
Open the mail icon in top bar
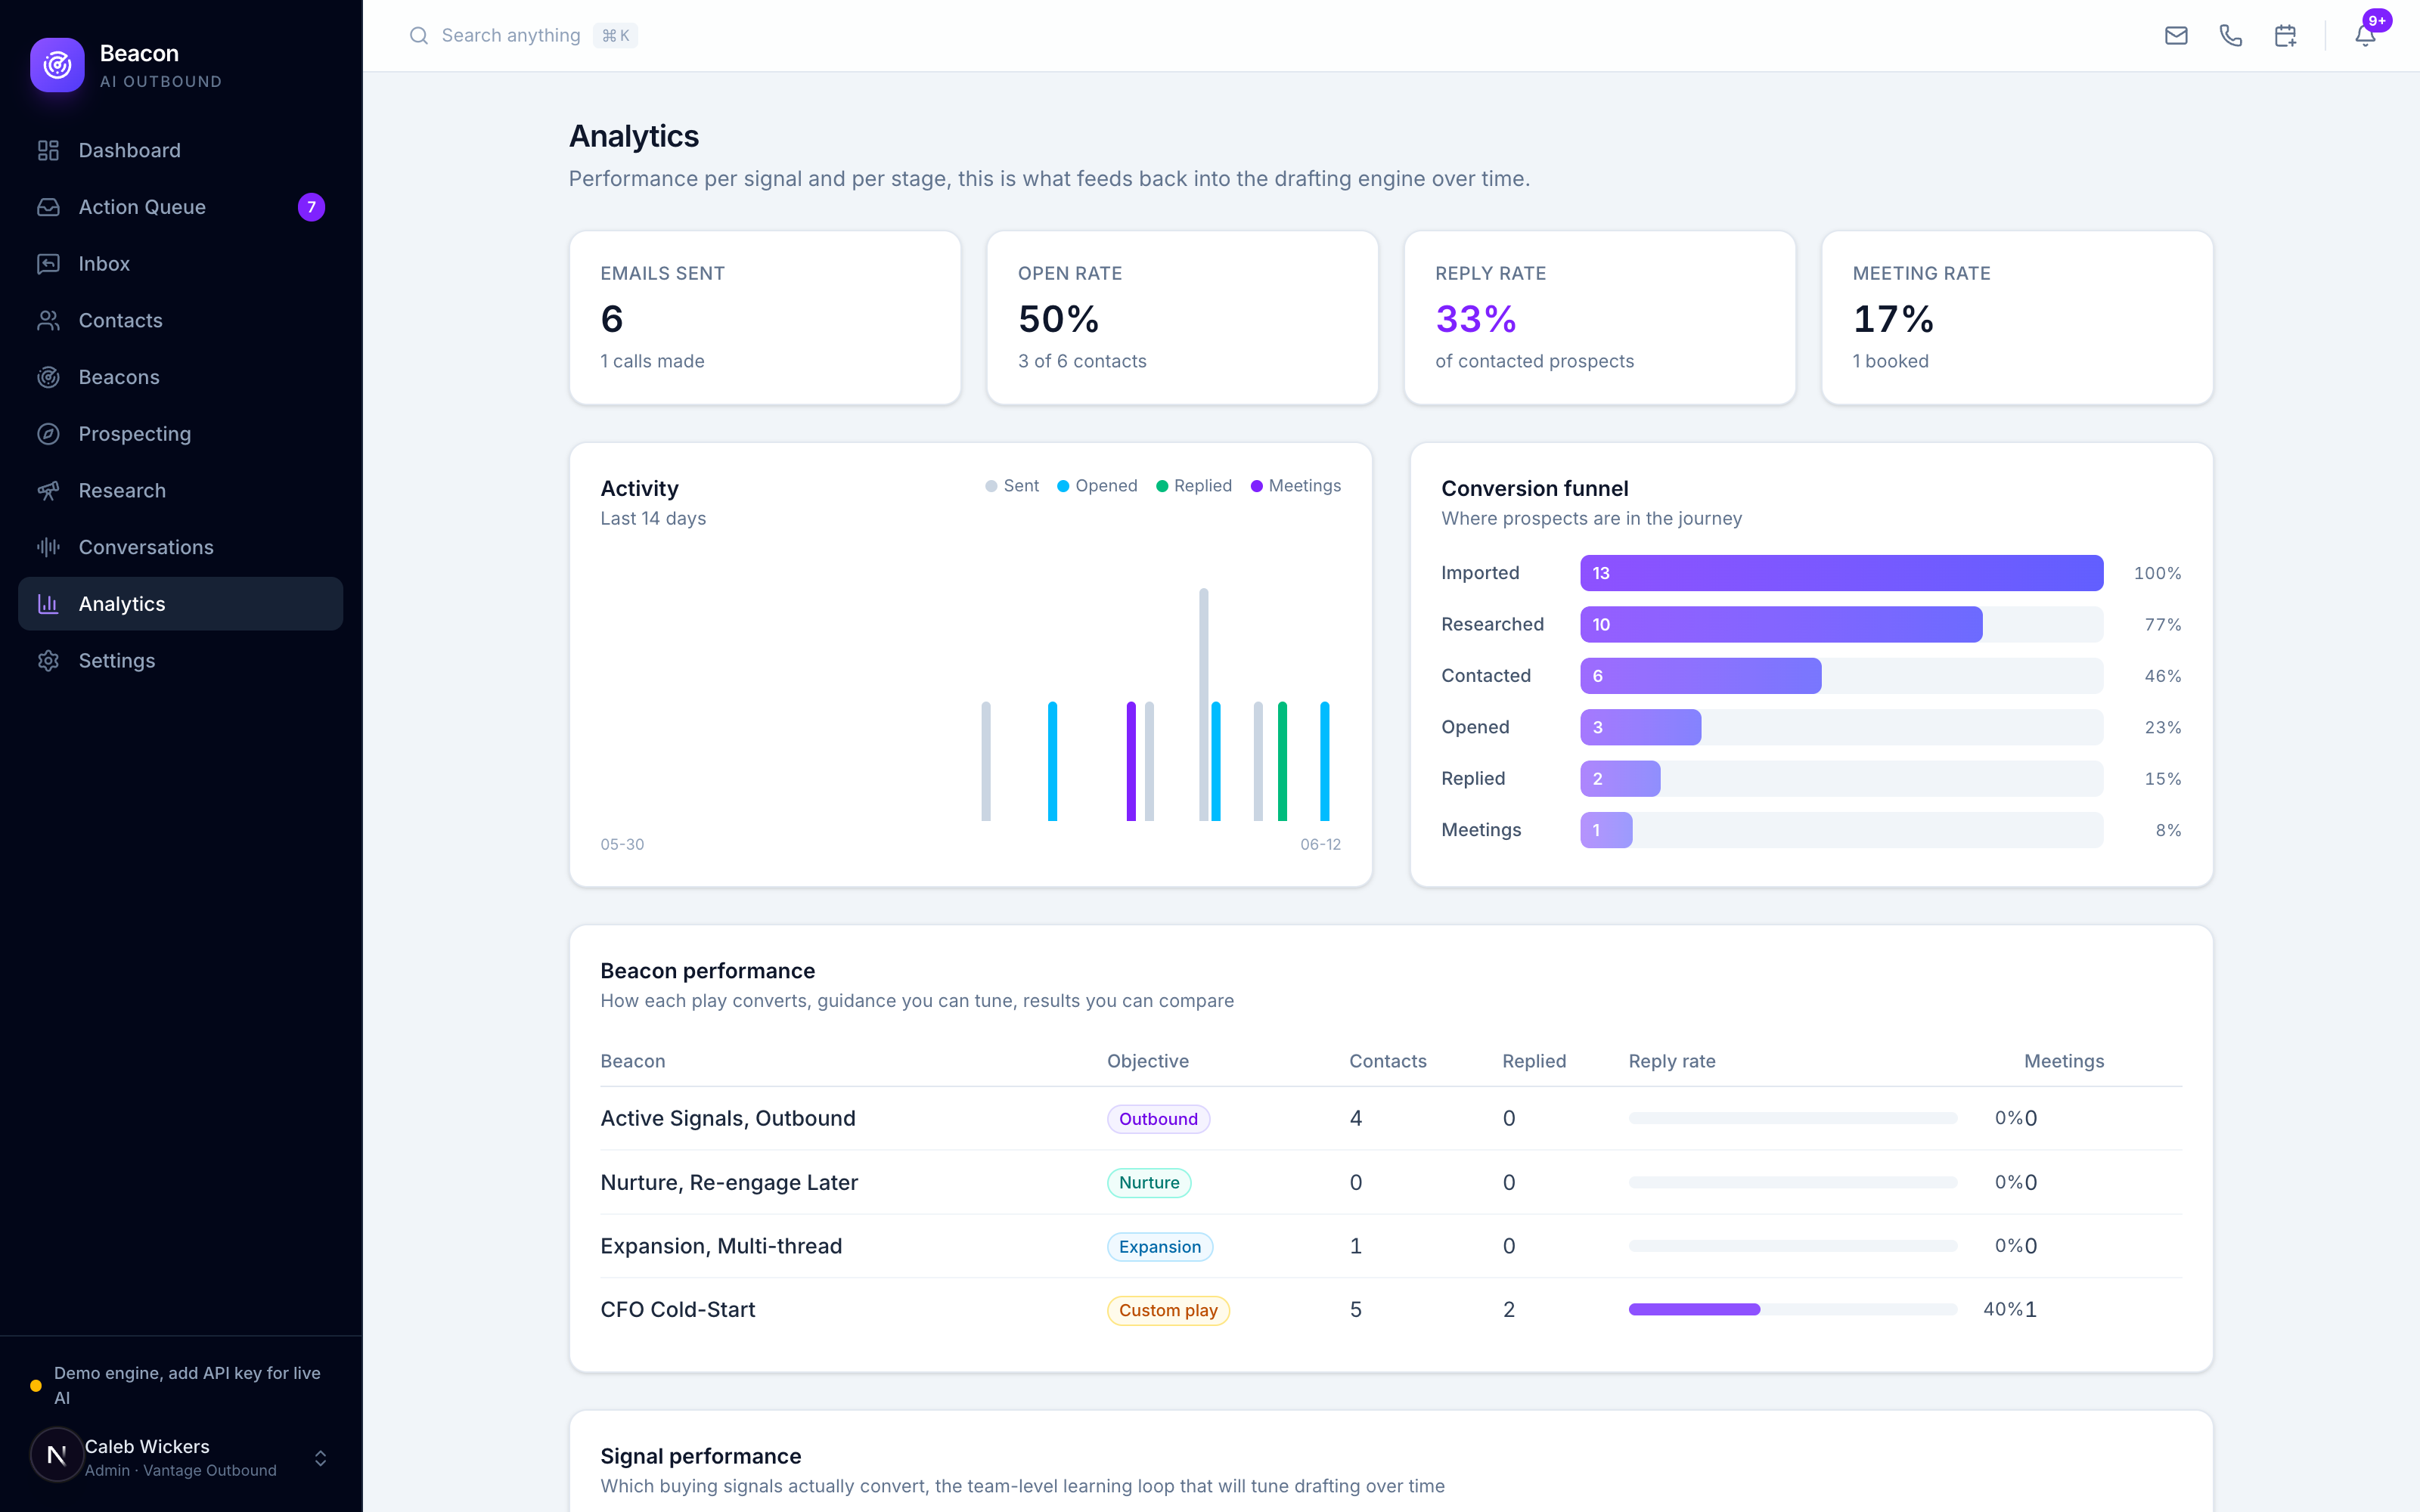point(2176,36)
